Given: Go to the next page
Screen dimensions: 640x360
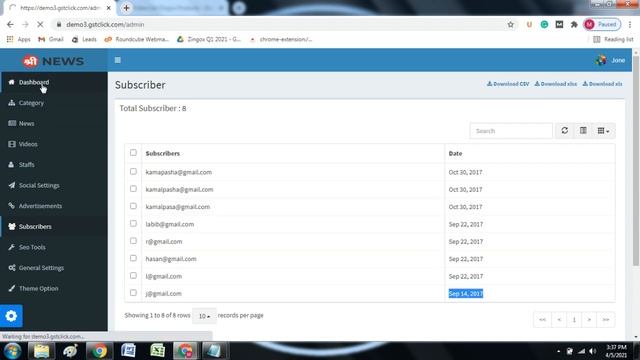Looking at the screenshot, I should 589,320.
